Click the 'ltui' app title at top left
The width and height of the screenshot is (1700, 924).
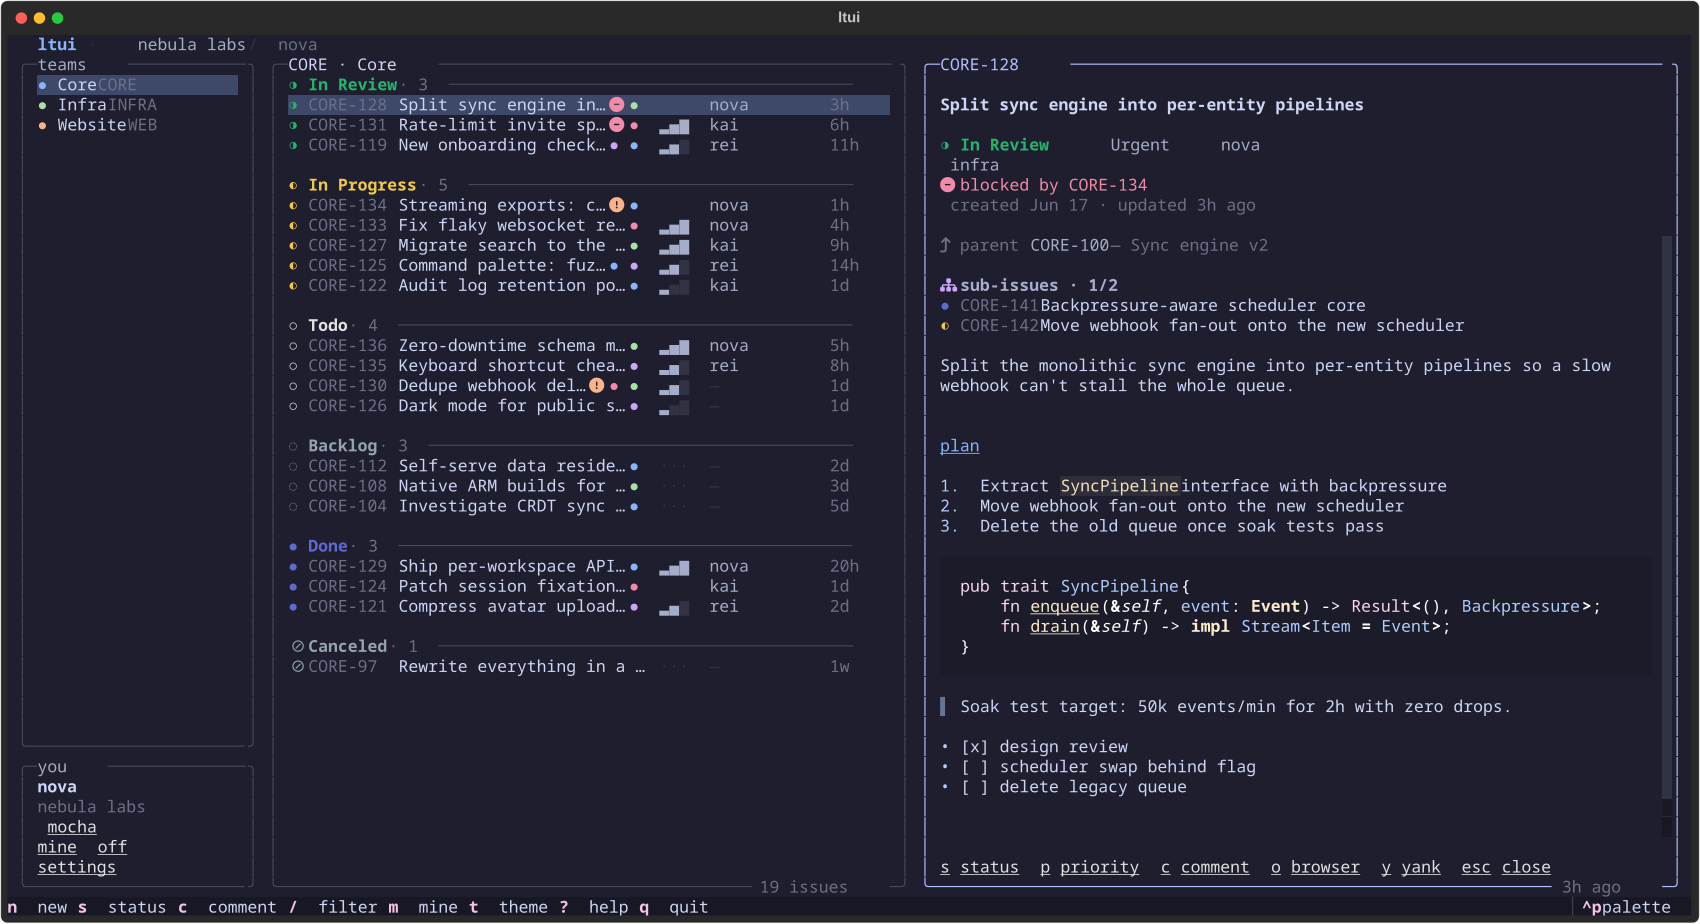[x=57, y=45]
